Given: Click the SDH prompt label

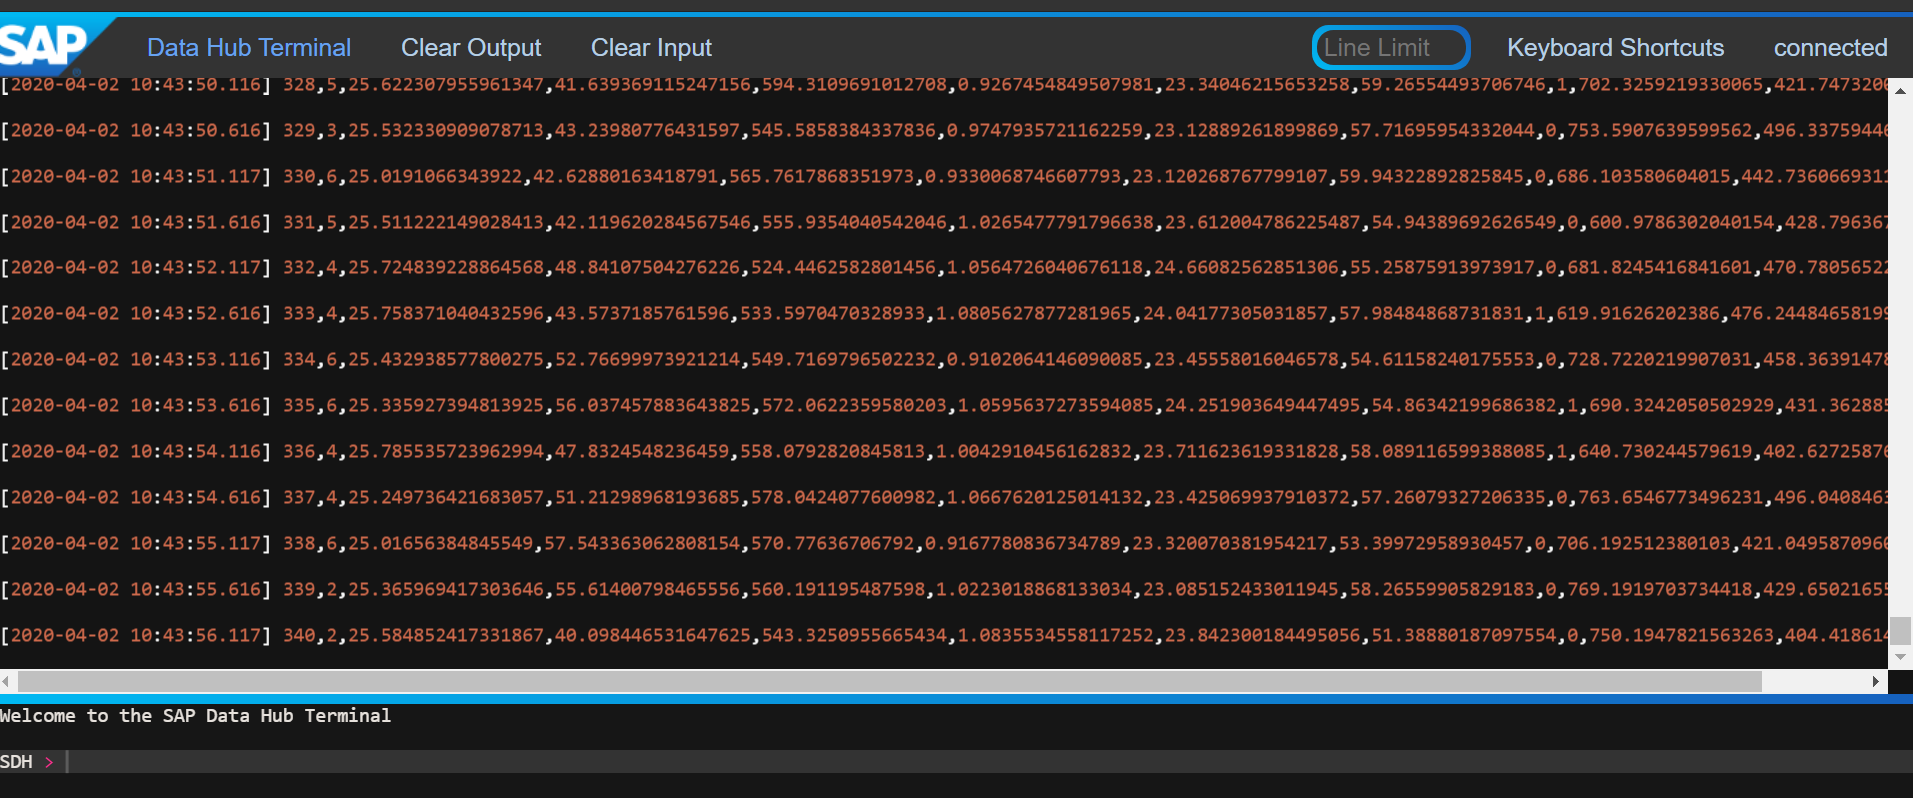Looking at the screenshot, I should (x=16, y=762).
